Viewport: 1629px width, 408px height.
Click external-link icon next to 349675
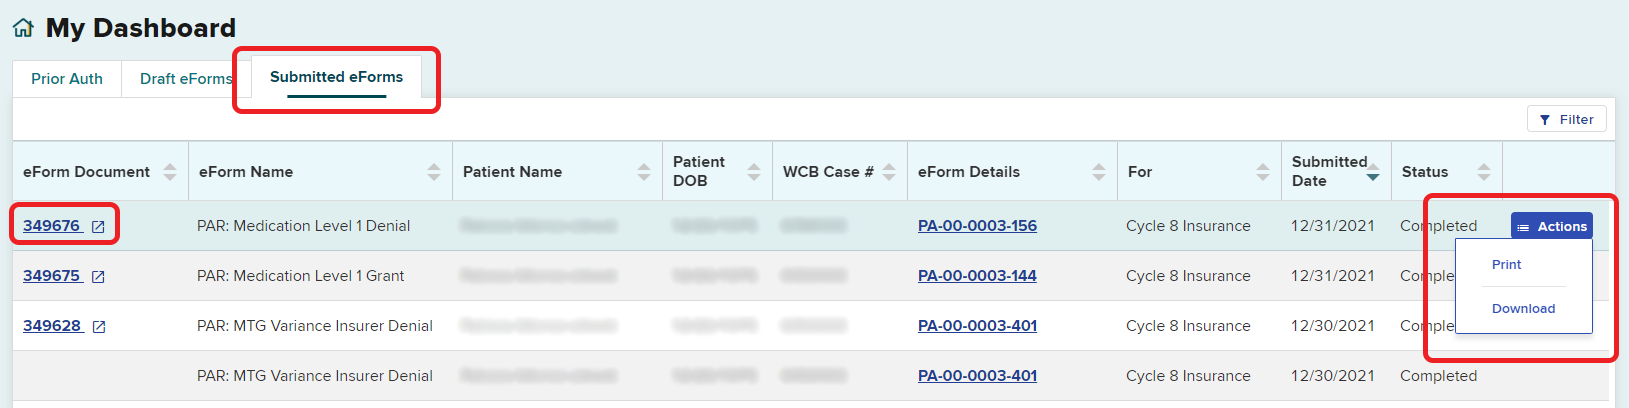pos(98,277)
